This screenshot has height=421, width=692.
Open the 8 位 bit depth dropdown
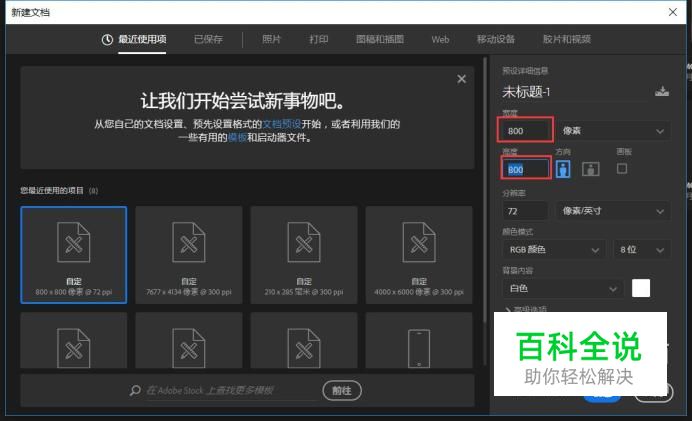641,250
